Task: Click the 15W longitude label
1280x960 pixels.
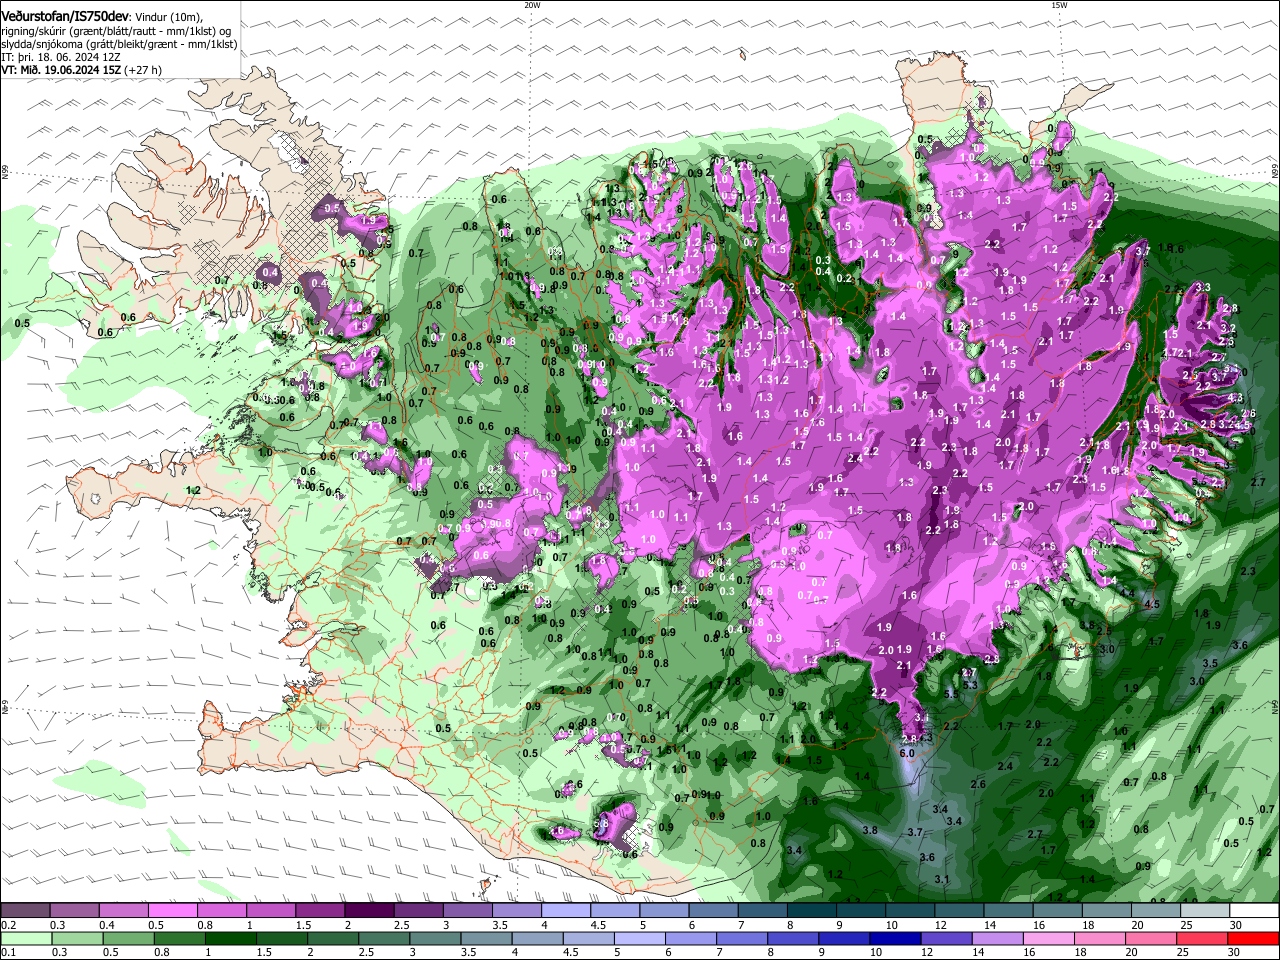Action: coord(1059,5)
